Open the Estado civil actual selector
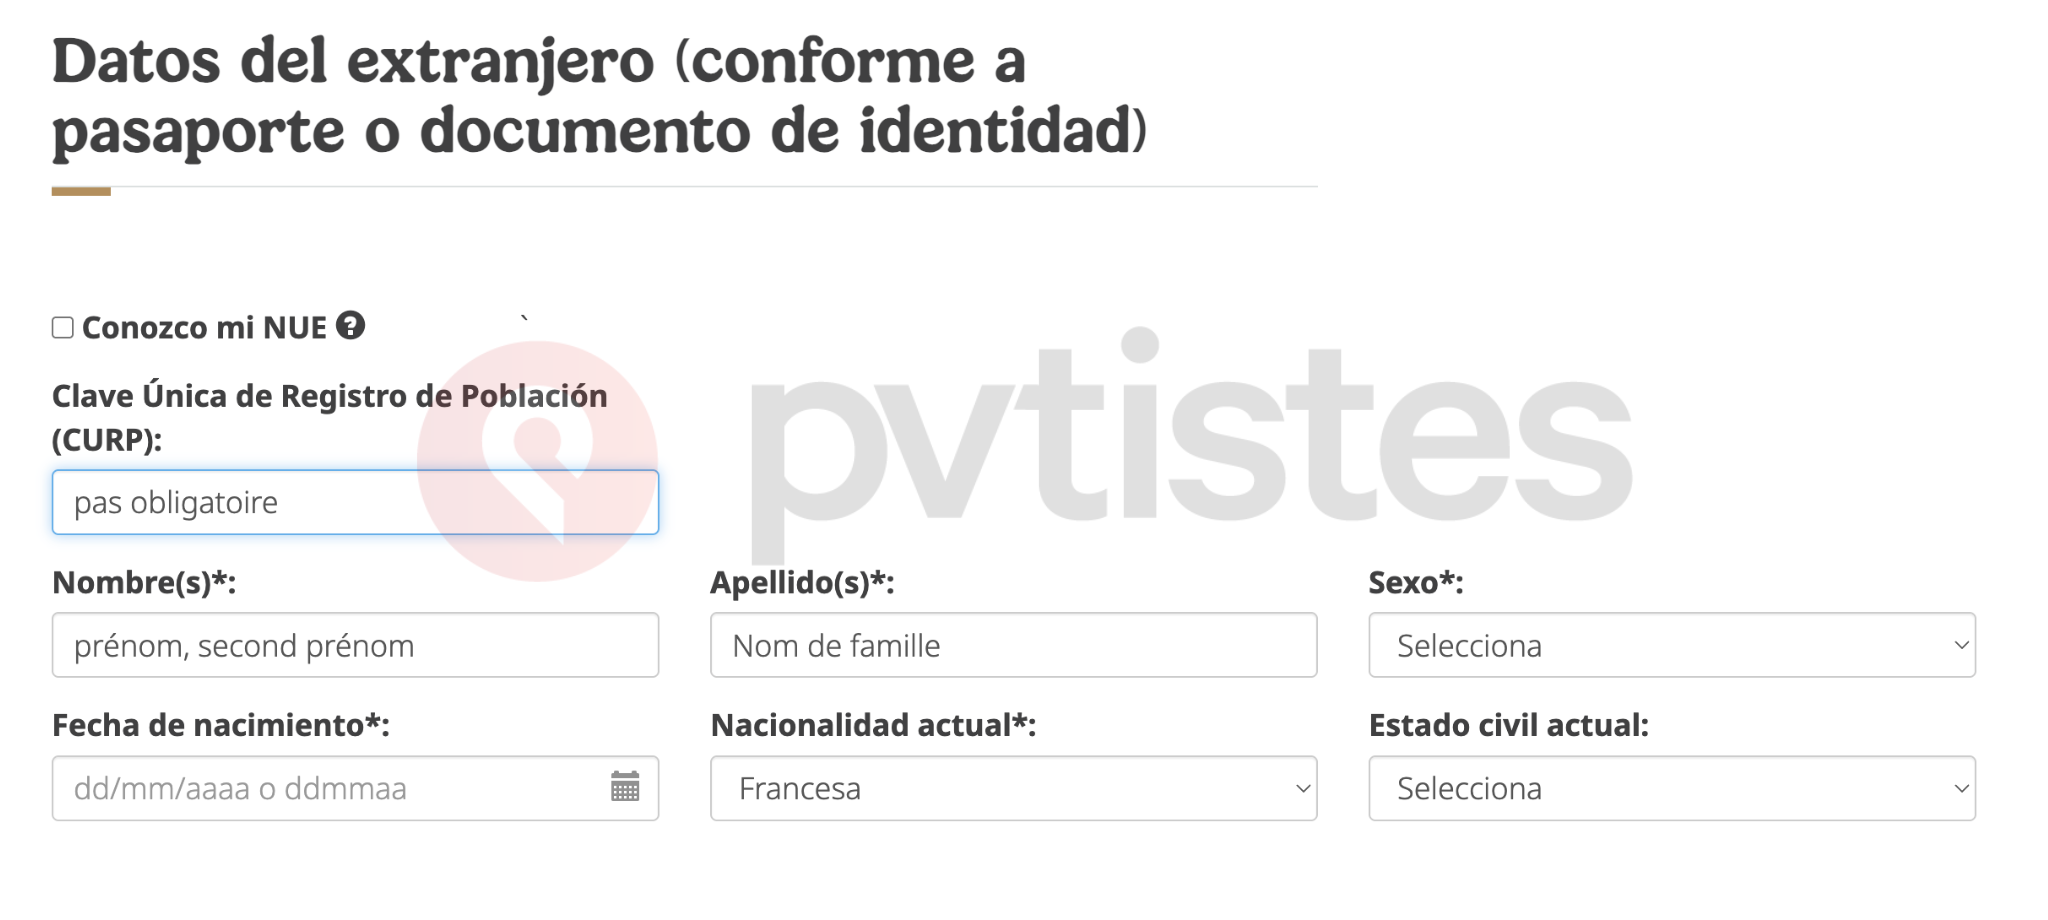Image resolution: width=2048 pixels, height=920 pixels. pyautogui.click(x=1671, y=789)
